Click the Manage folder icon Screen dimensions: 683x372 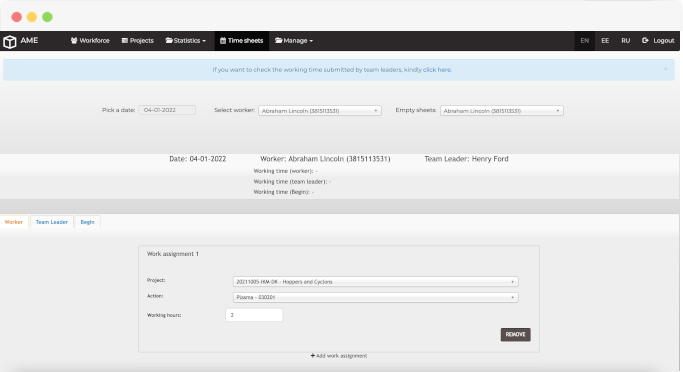point(279,41)
